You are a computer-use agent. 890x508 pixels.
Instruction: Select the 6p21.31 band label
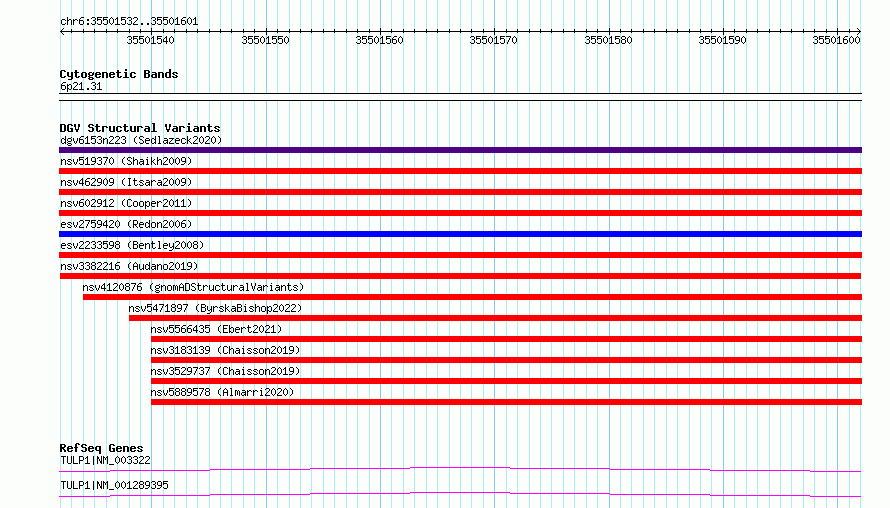[x=81, y=86]
